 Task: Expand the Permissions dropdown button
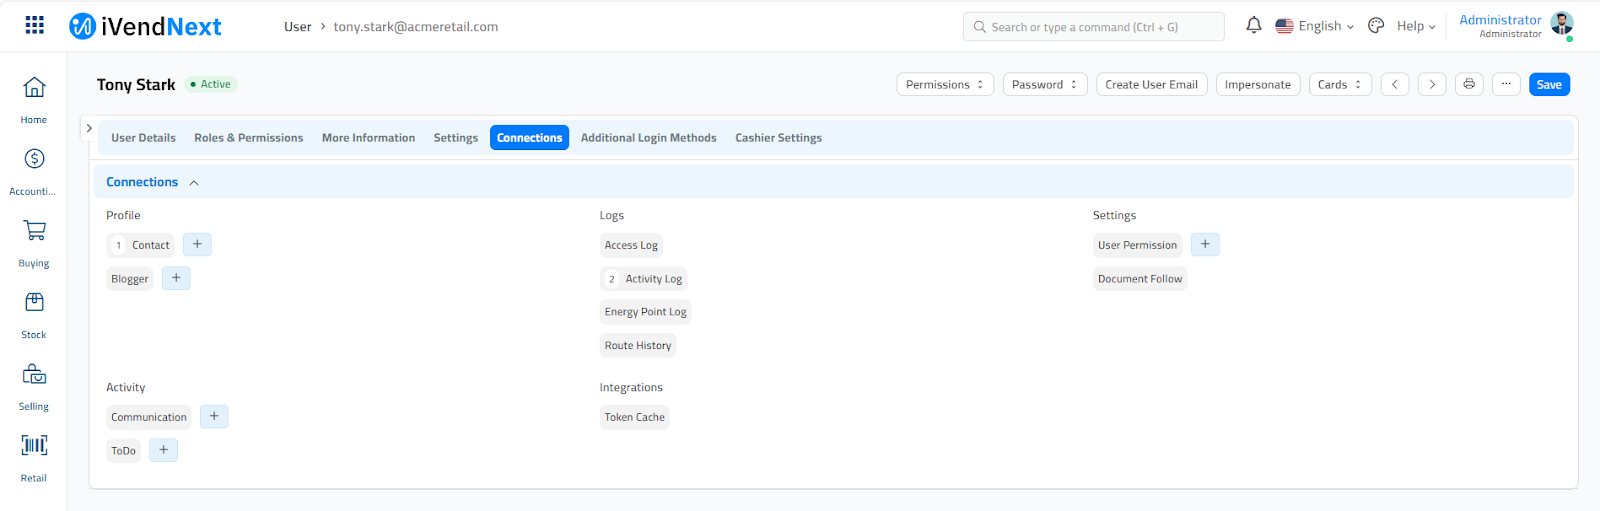click(944, 85)
